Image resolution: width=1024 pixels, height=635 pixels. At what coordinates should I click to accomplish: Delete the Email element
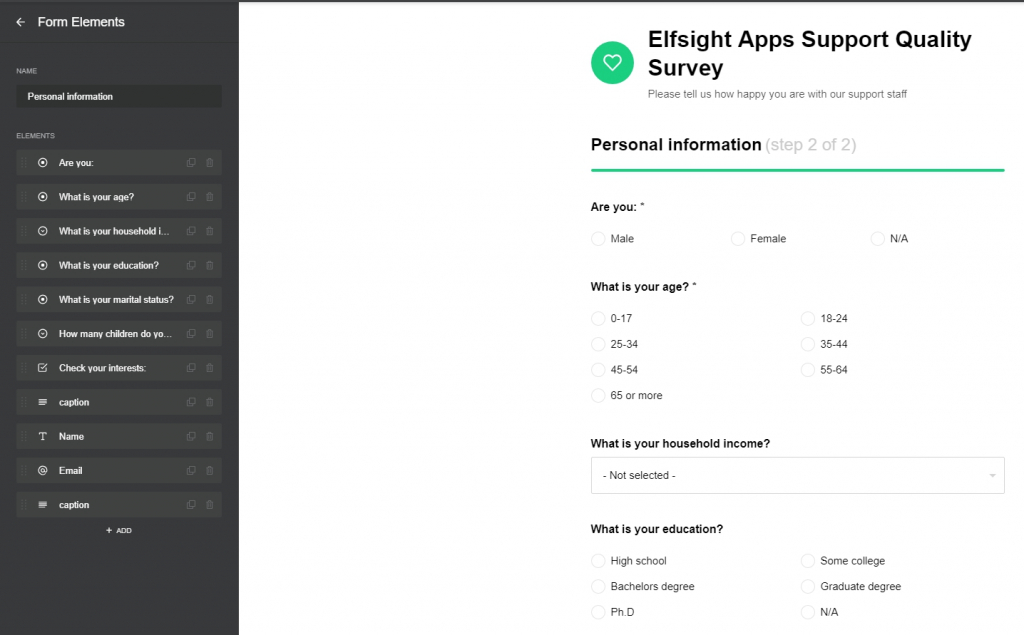(210, 470)
